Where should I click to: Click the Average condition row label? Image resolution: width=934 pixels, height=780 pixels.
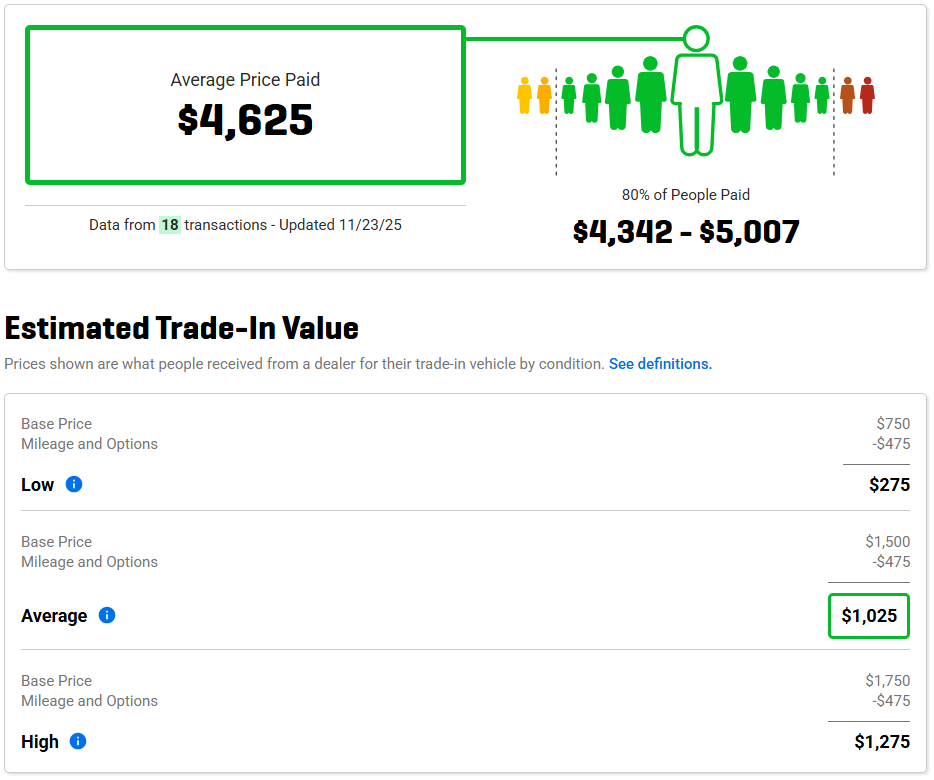click(54, 616)
